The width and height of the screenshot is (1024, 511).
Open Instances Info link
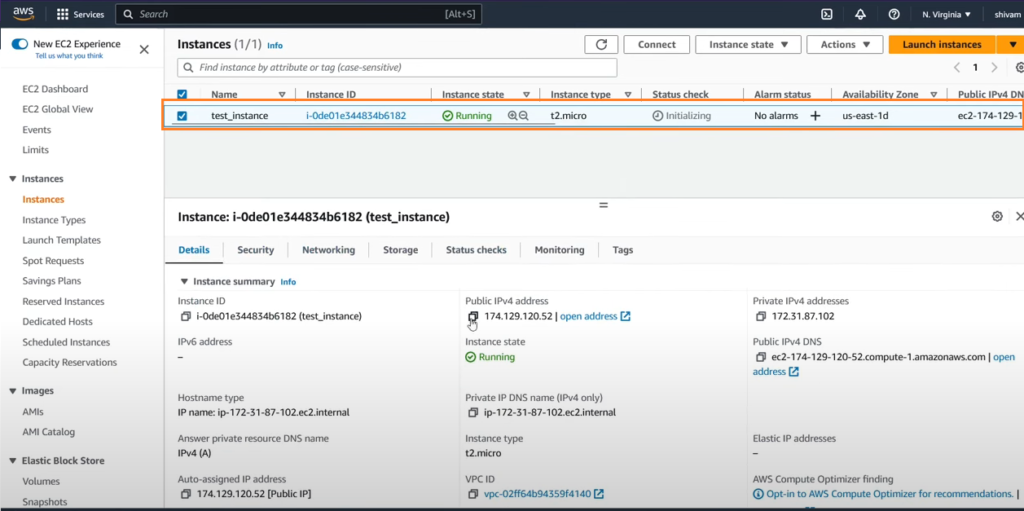275,46
